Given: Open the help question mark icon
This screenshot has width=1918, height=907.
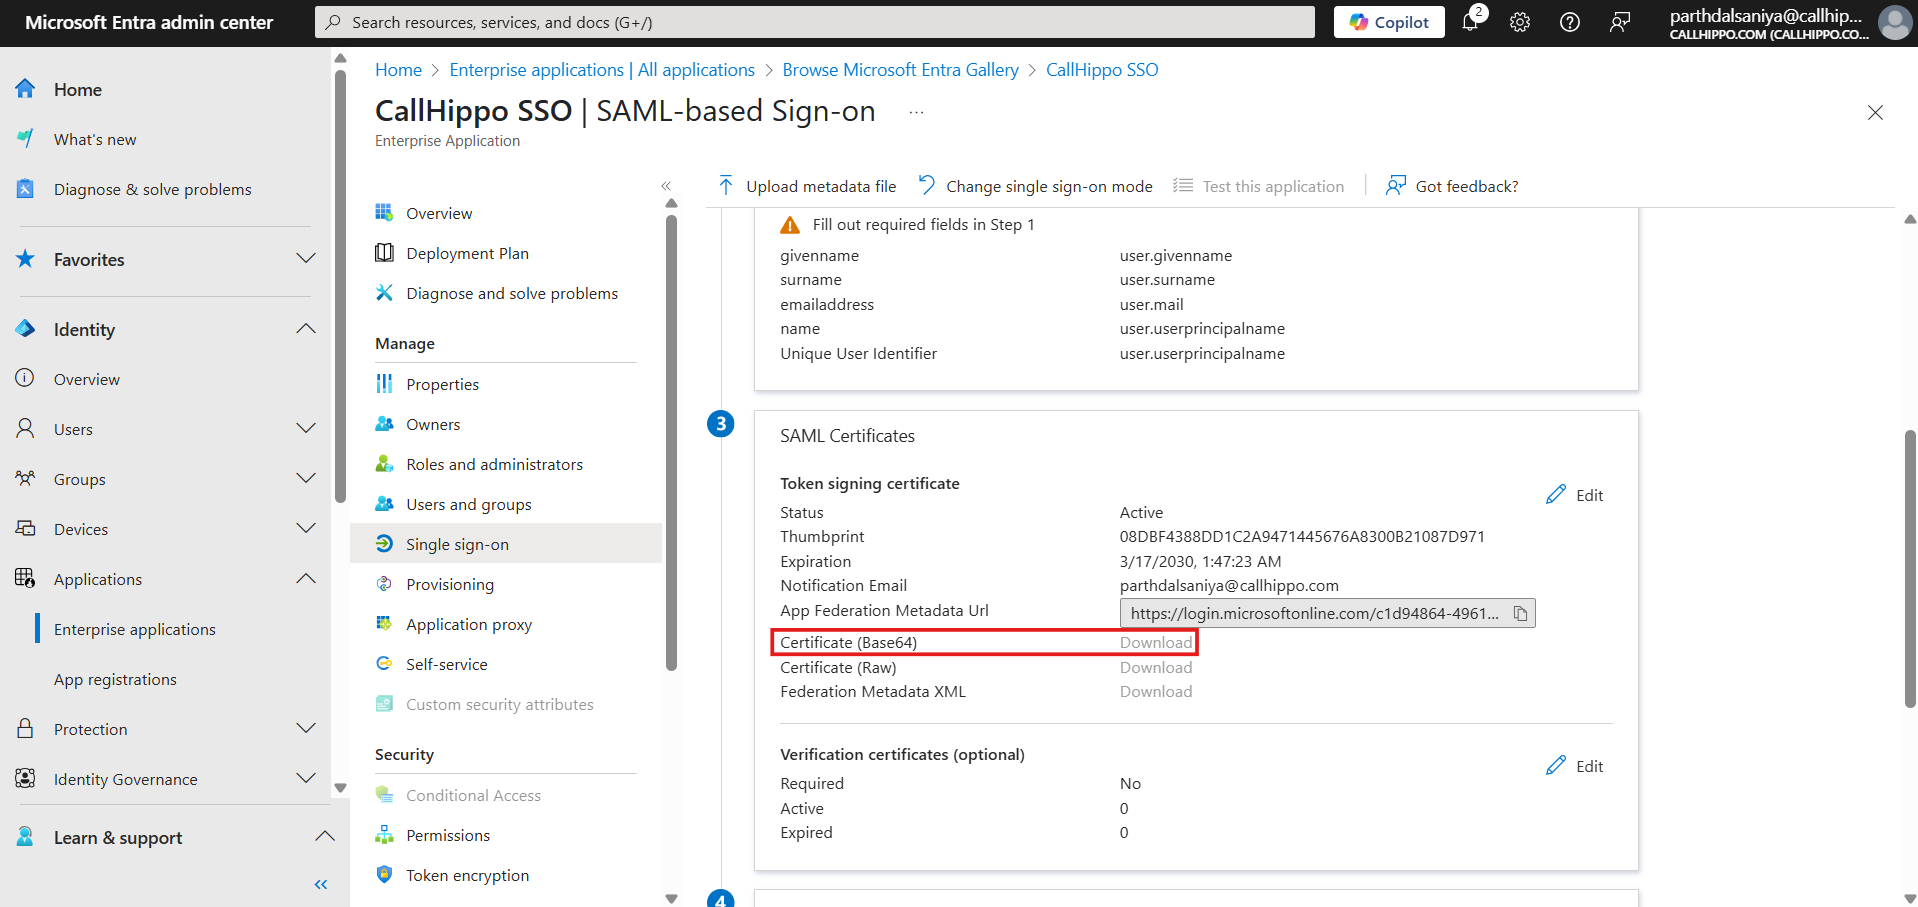Looking at the screenshot, I should click(1570, 22).
